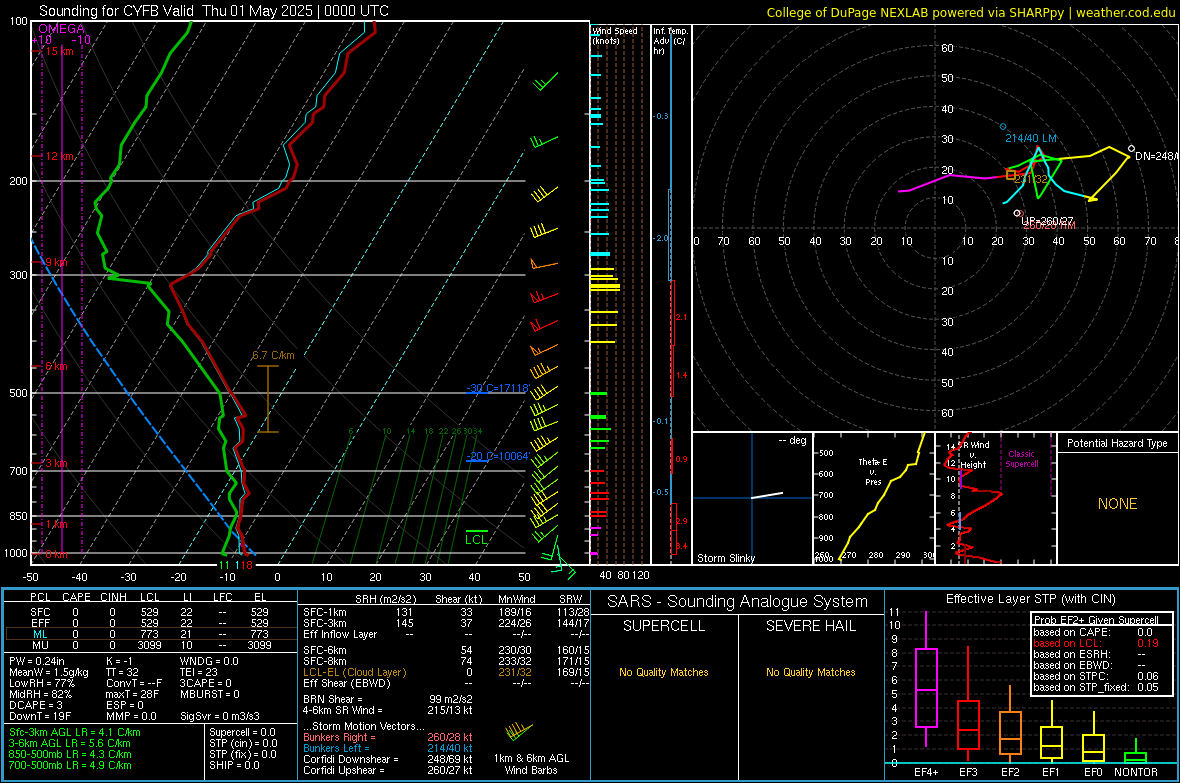Select the DN=248 hodograph label
Viewport: 1180px width, 783px height.
[x=1156, y=156]
